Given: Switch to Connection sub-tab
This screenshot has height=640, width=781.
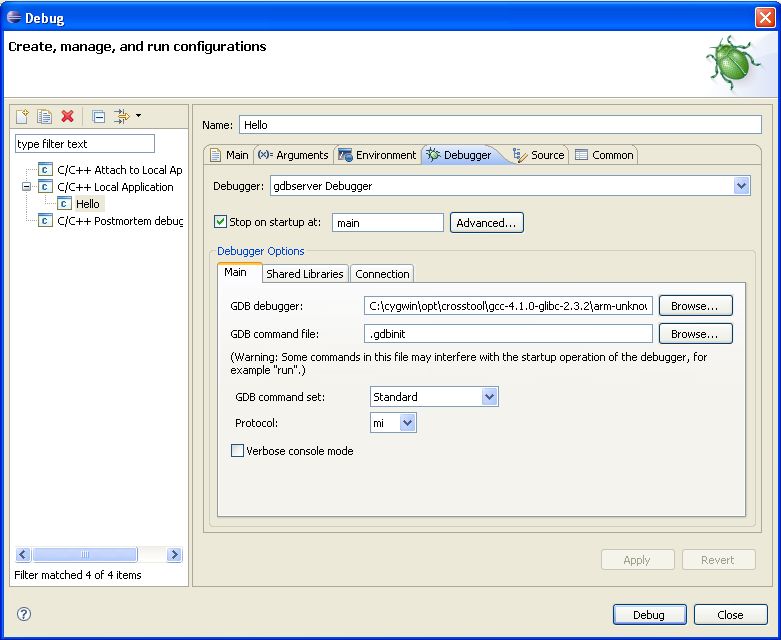Looking at the screenshot, I should point(382,273).
